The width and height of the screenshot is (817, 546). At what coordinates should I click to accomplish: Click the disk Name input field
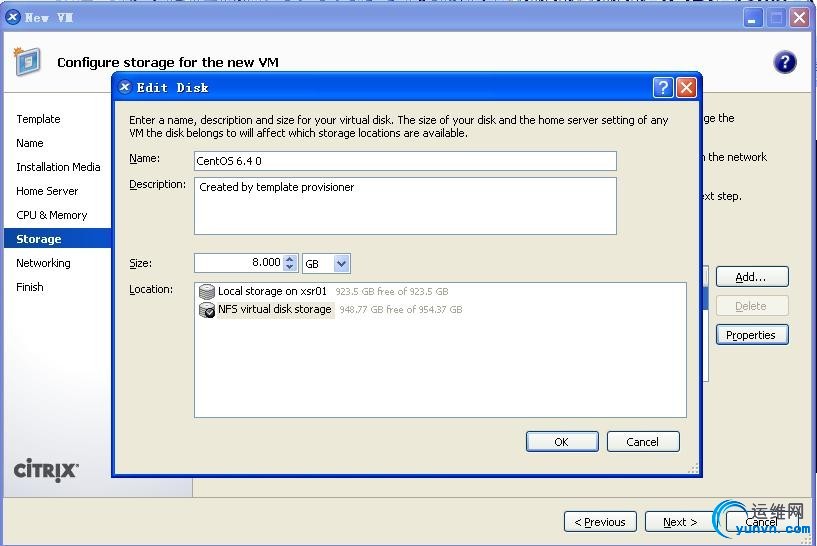pyautogui.click(x=405, y=161)
